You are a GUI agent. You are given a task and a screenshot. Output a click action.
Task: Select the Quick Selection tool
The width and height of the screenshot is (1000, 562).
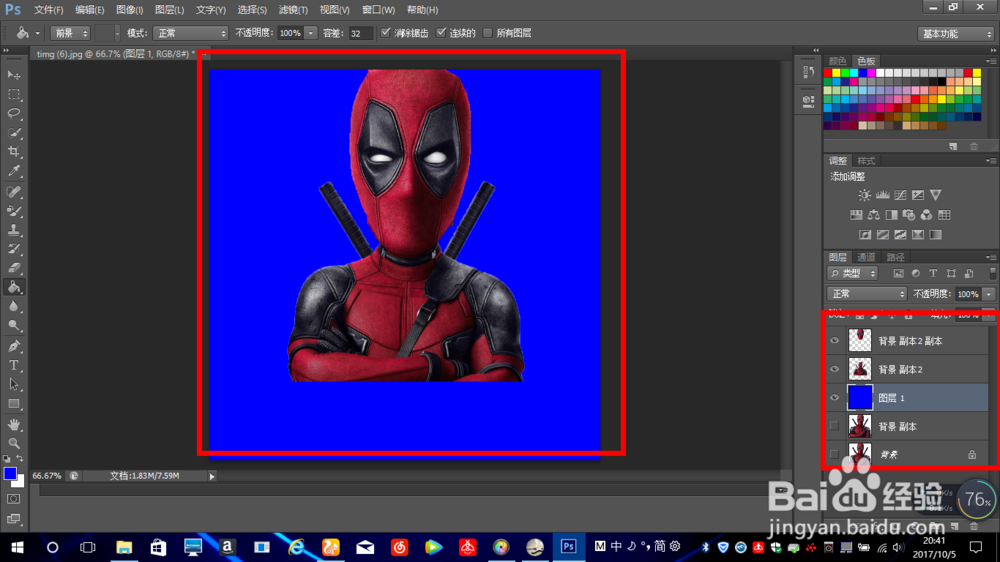pyautogui.click(x=13, y=133)
